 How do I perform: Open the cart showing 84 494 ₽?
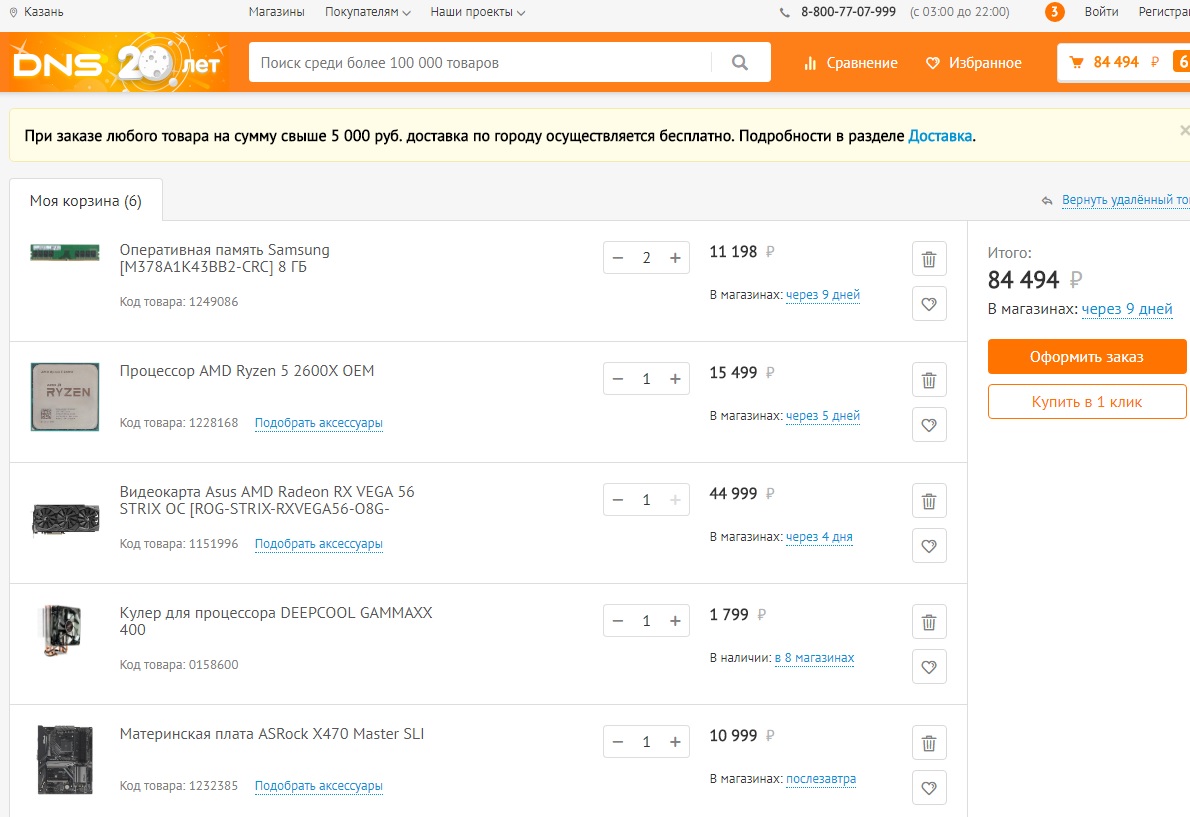point(1123,62)
